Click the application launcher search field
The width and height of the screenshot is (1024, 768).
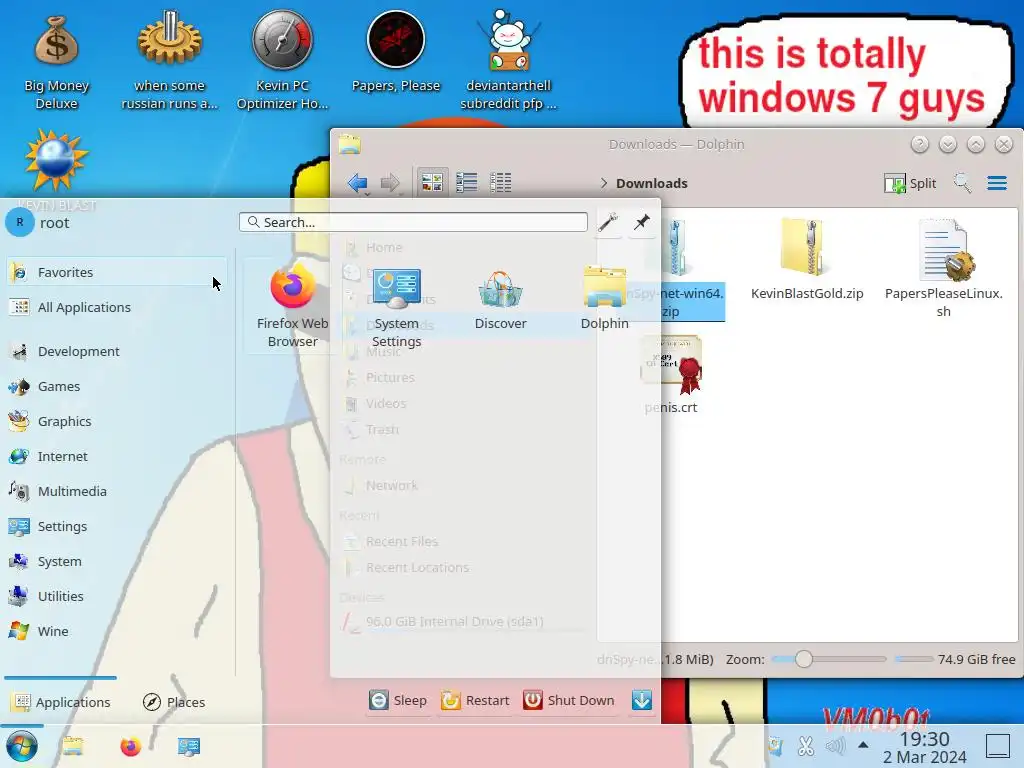[413, 222]
